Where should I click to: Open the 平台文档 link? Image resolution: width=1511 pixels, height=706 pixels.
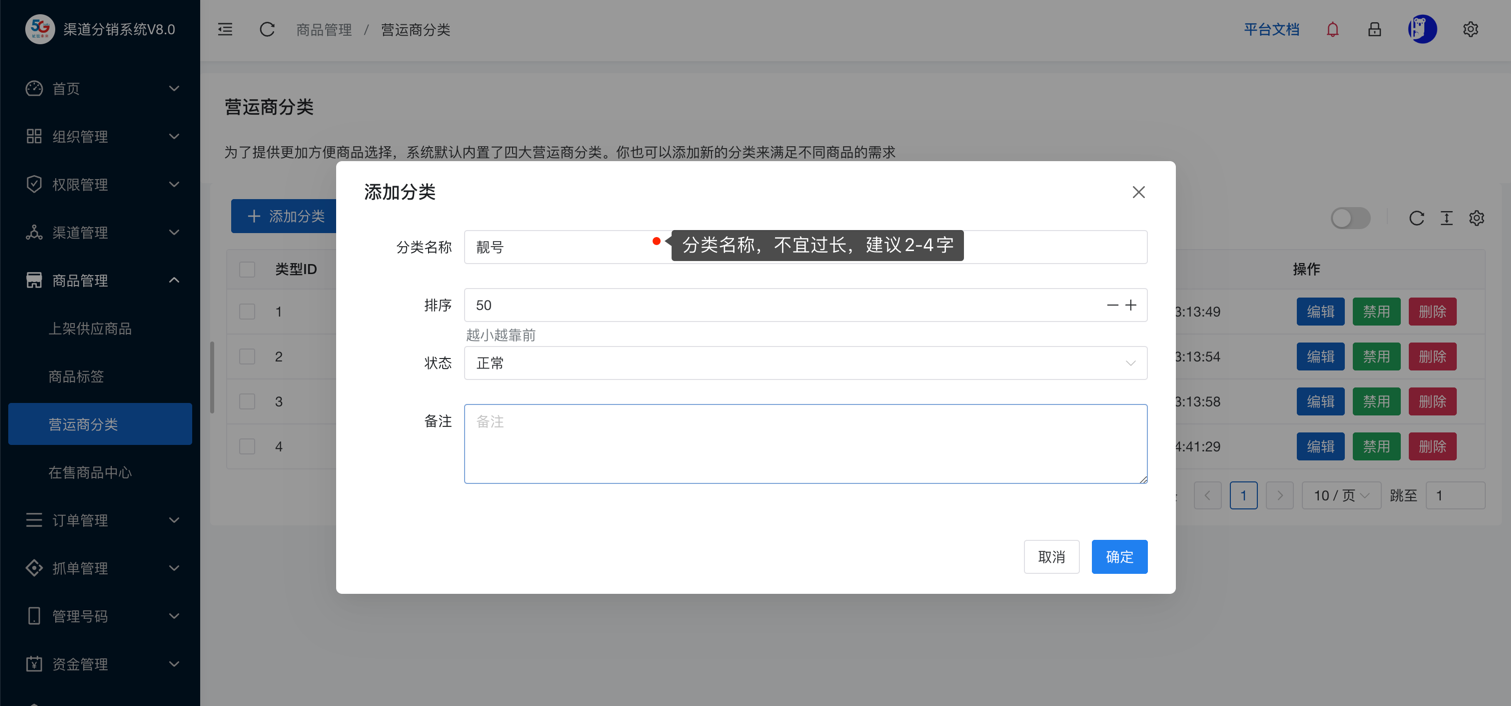pyautogui.click(x=1271, y=30)
